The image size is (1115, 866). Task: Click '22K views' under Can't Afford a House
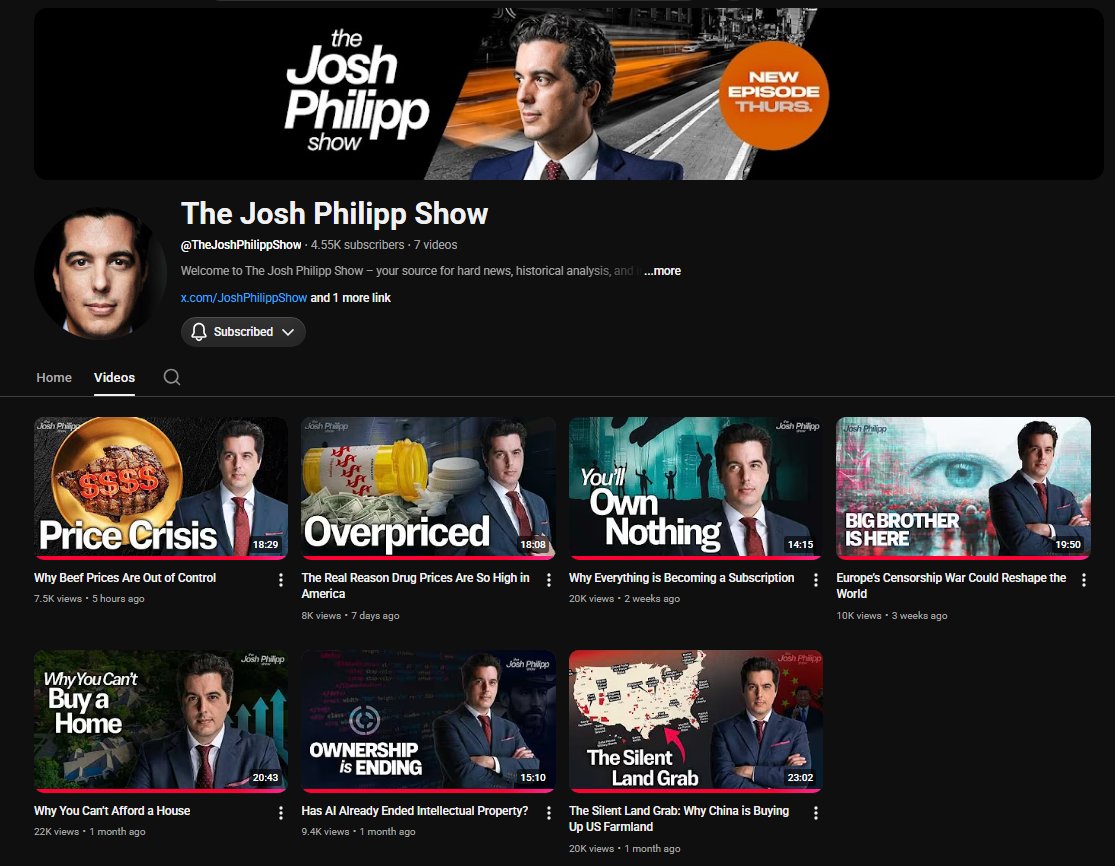pyautogui.click(x=57, y=832)
